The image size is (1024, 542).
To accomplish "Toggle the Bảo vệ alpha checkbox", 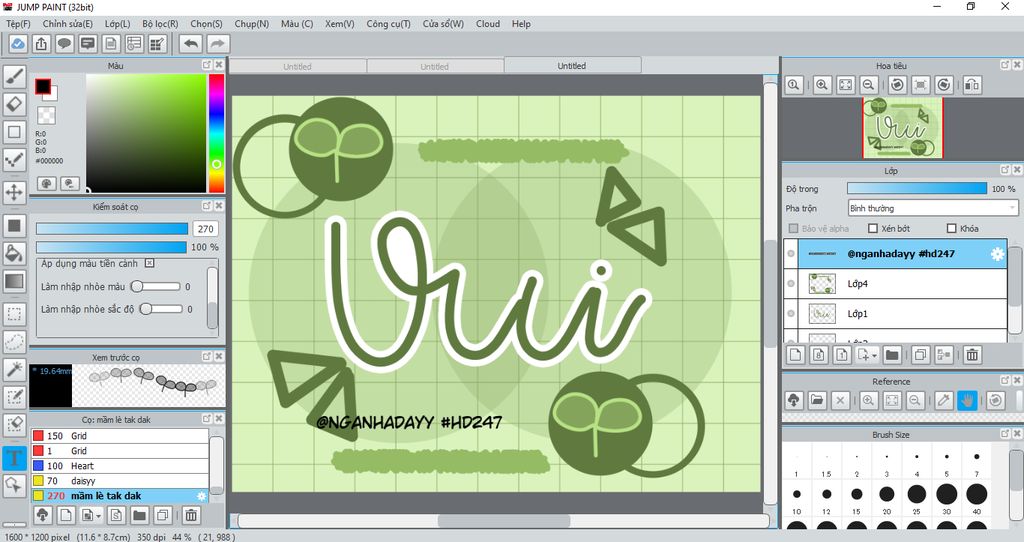I will (x=793, y=228).
